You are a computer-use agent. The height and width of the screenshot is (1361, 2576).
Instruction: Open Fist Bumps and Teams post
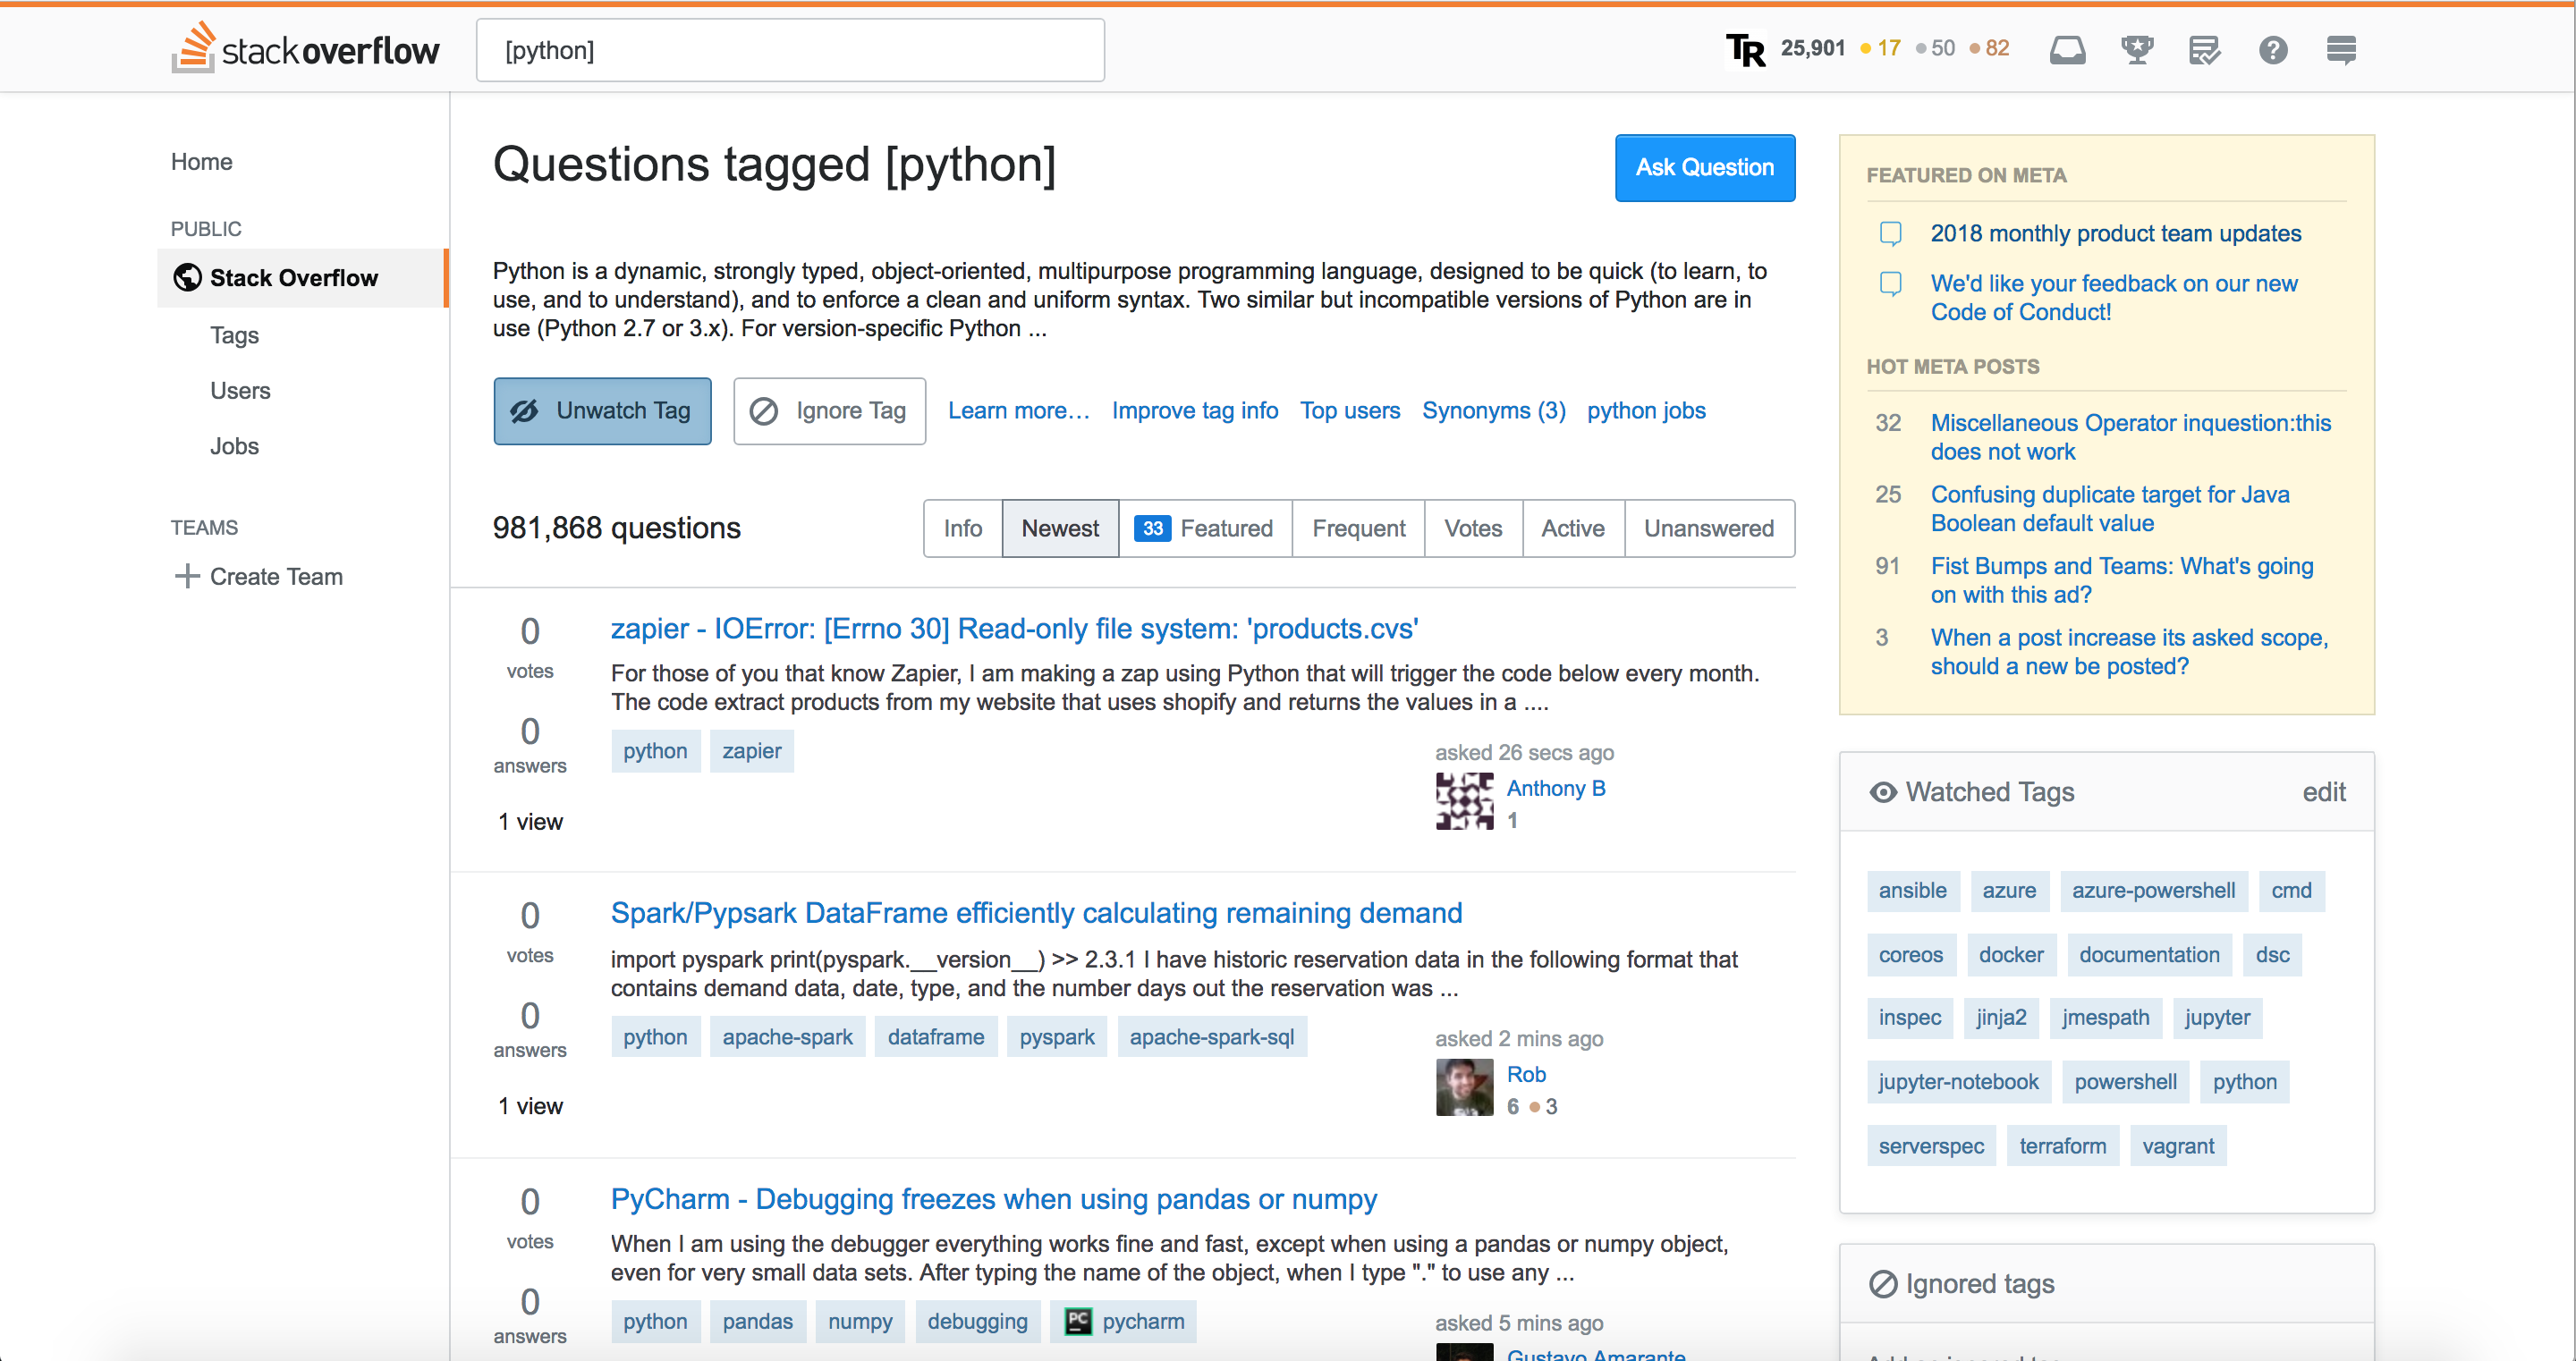pyautogui.click(x=2121, y=580)
